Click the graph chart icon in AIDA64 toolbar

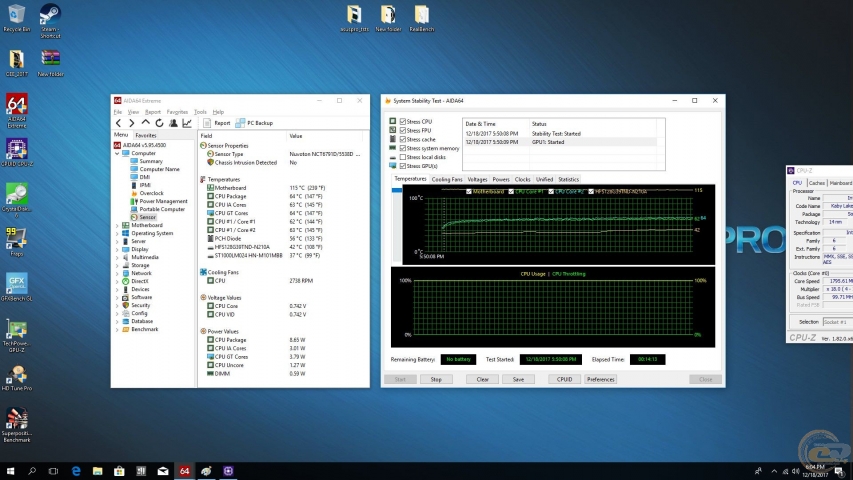click(x=187, y=123)
